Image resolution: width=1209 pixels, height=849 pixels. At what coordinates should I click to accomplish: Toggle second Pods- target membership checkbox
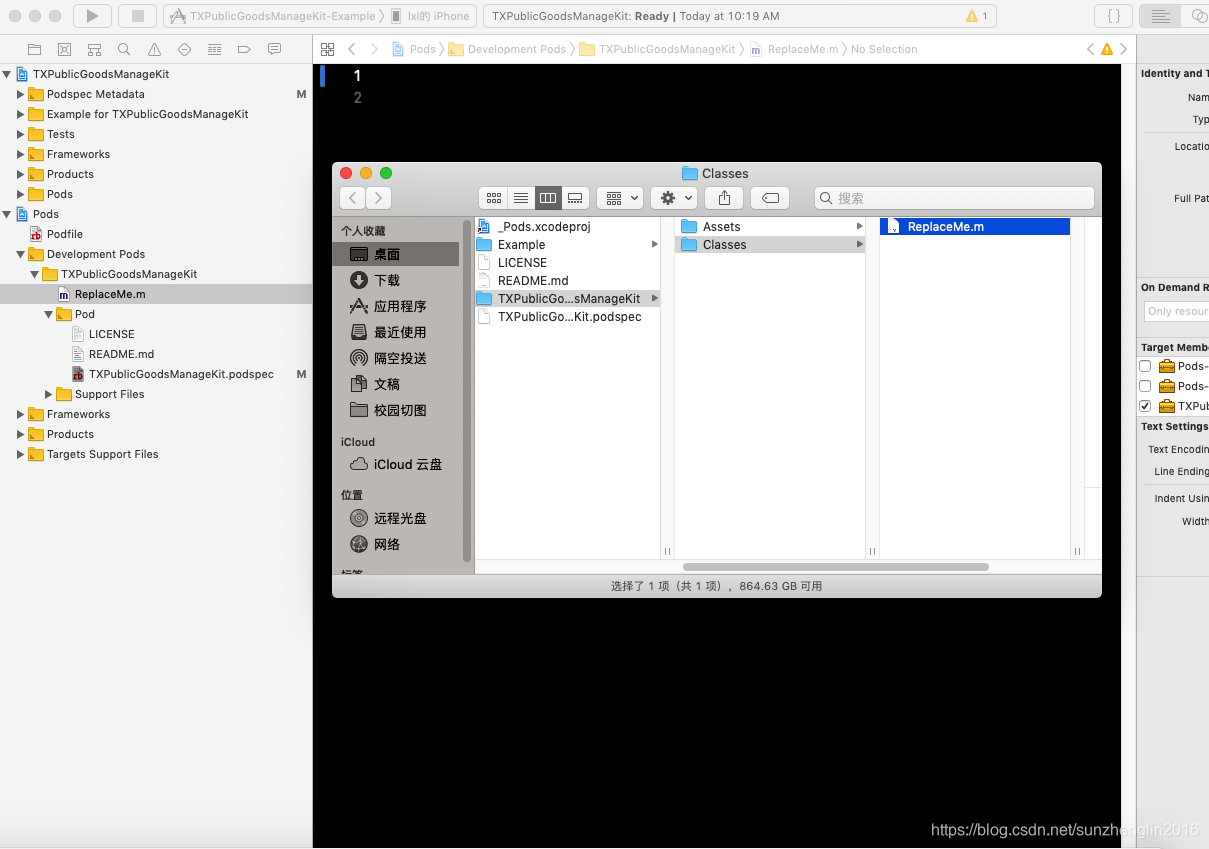coord(1145,386)
